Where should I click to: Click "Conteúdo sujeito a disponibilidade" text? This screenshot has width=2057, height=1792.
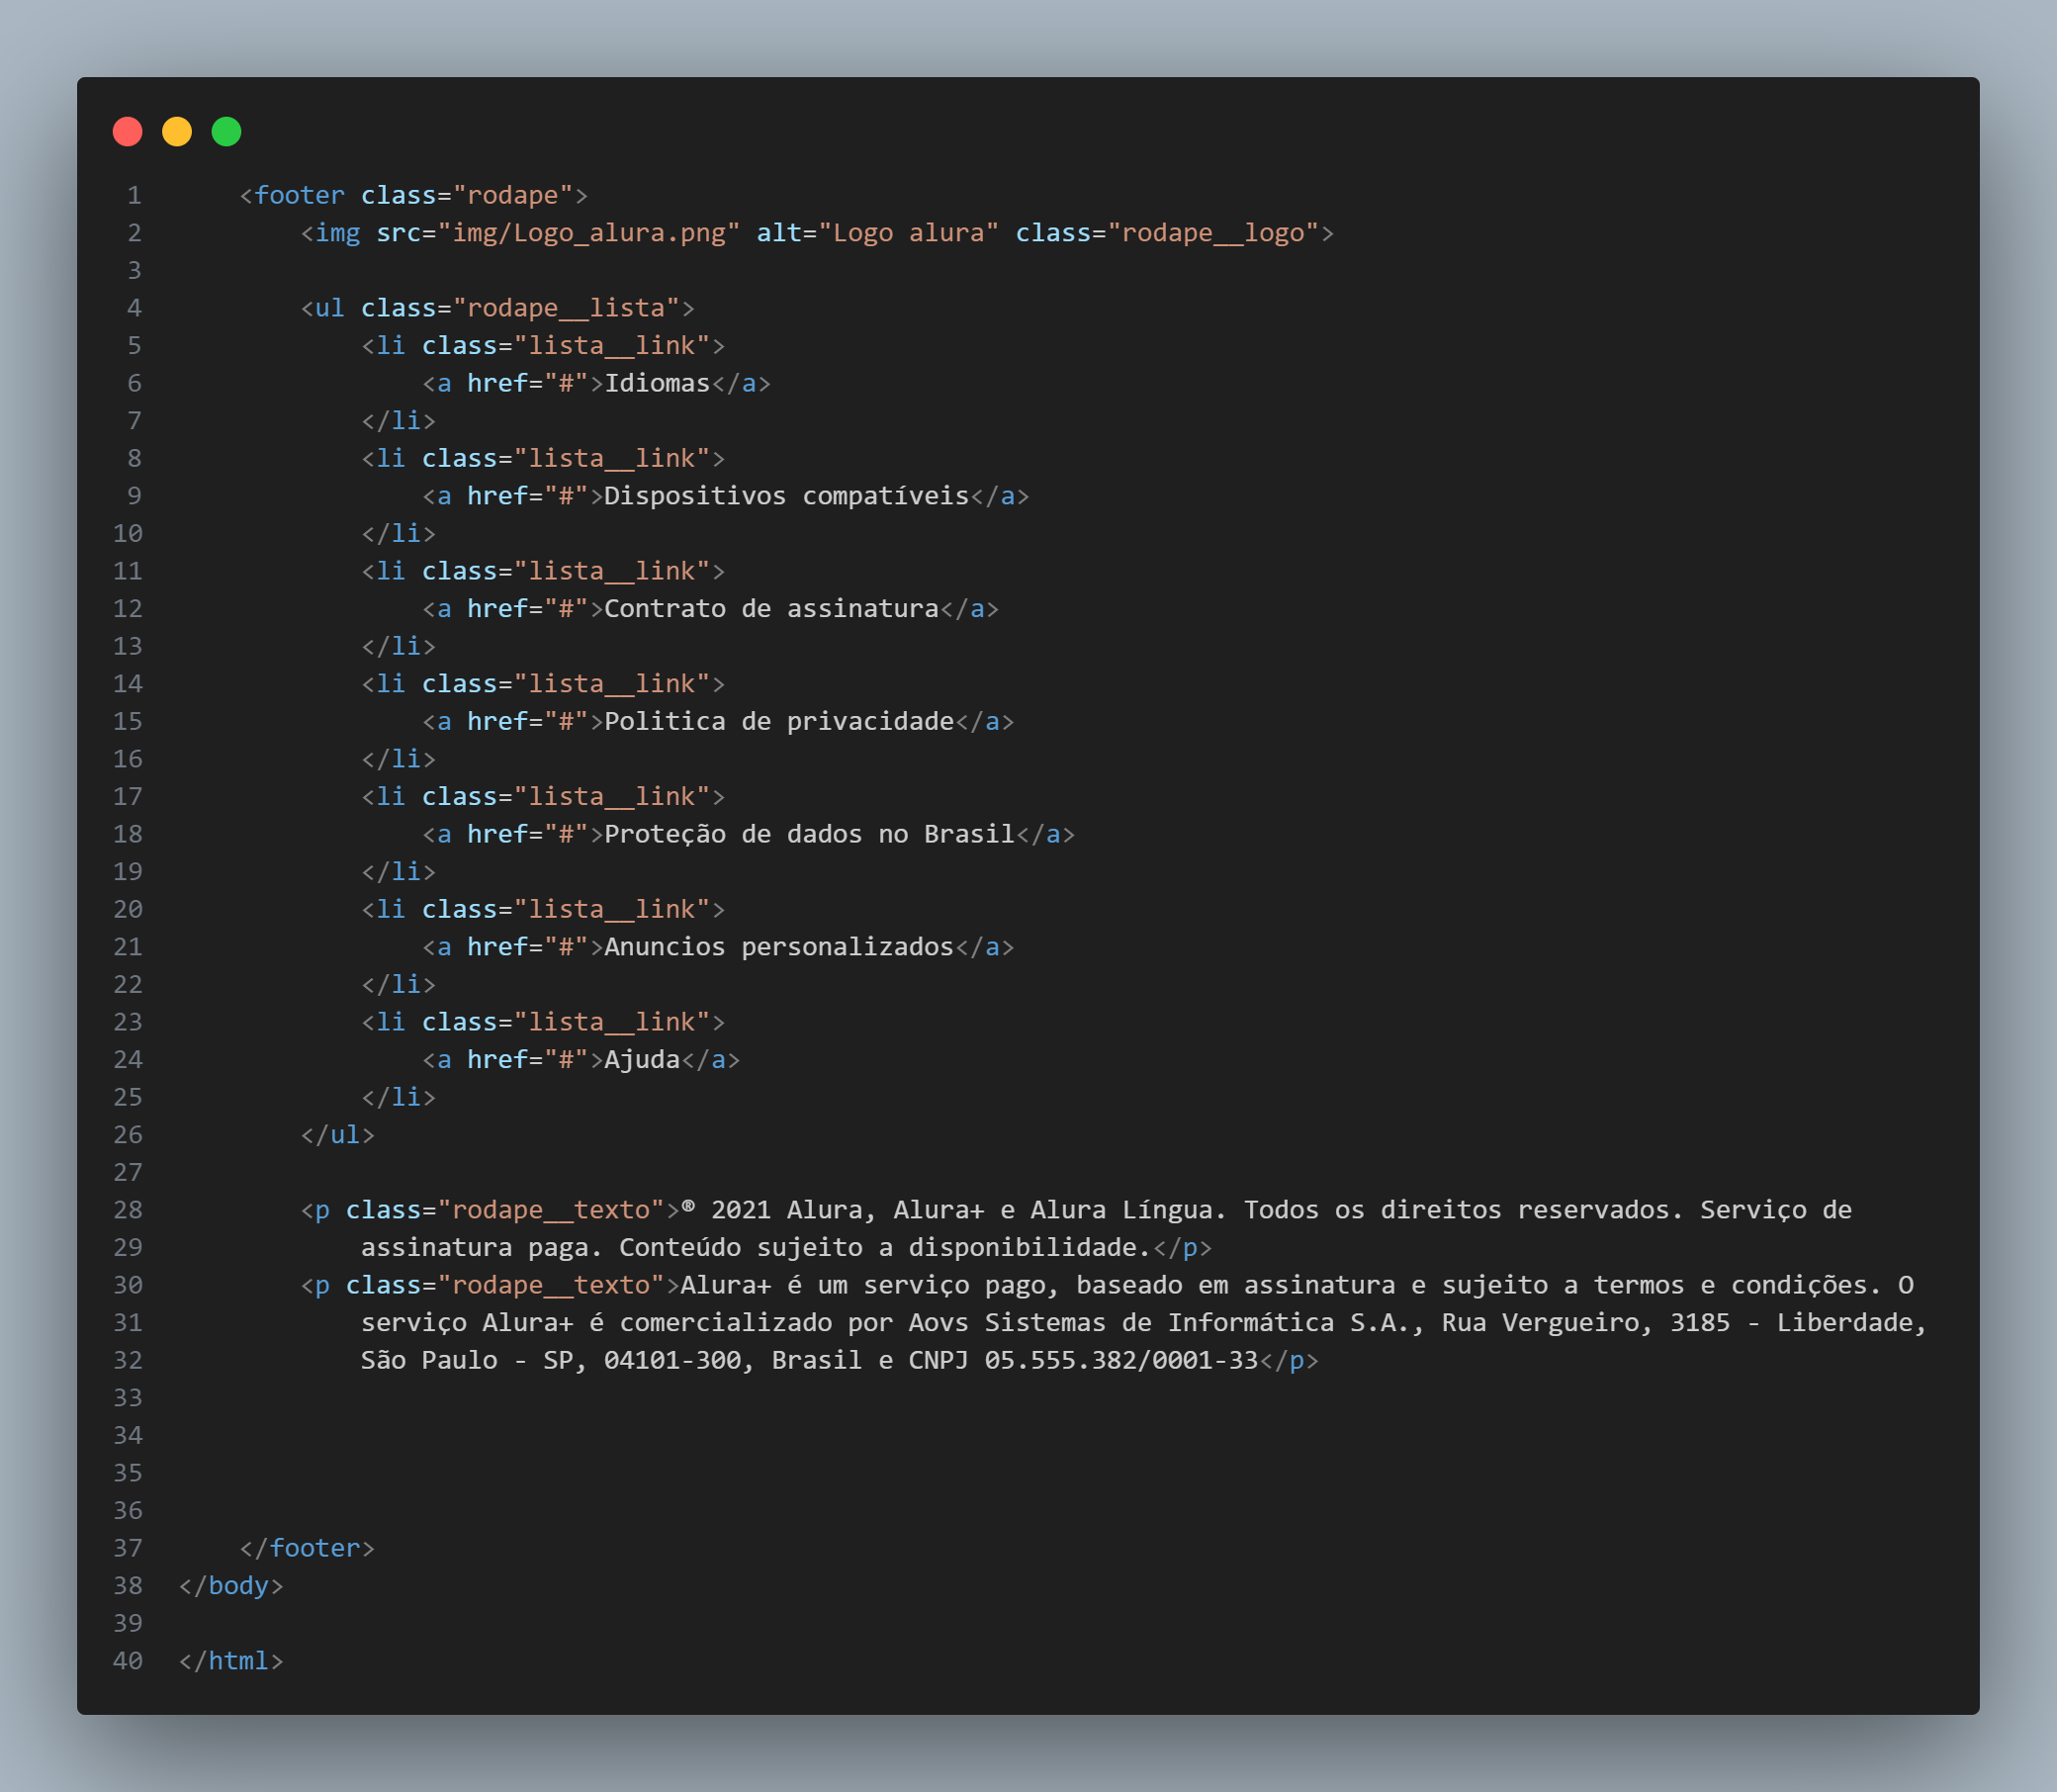[878, 1248]
